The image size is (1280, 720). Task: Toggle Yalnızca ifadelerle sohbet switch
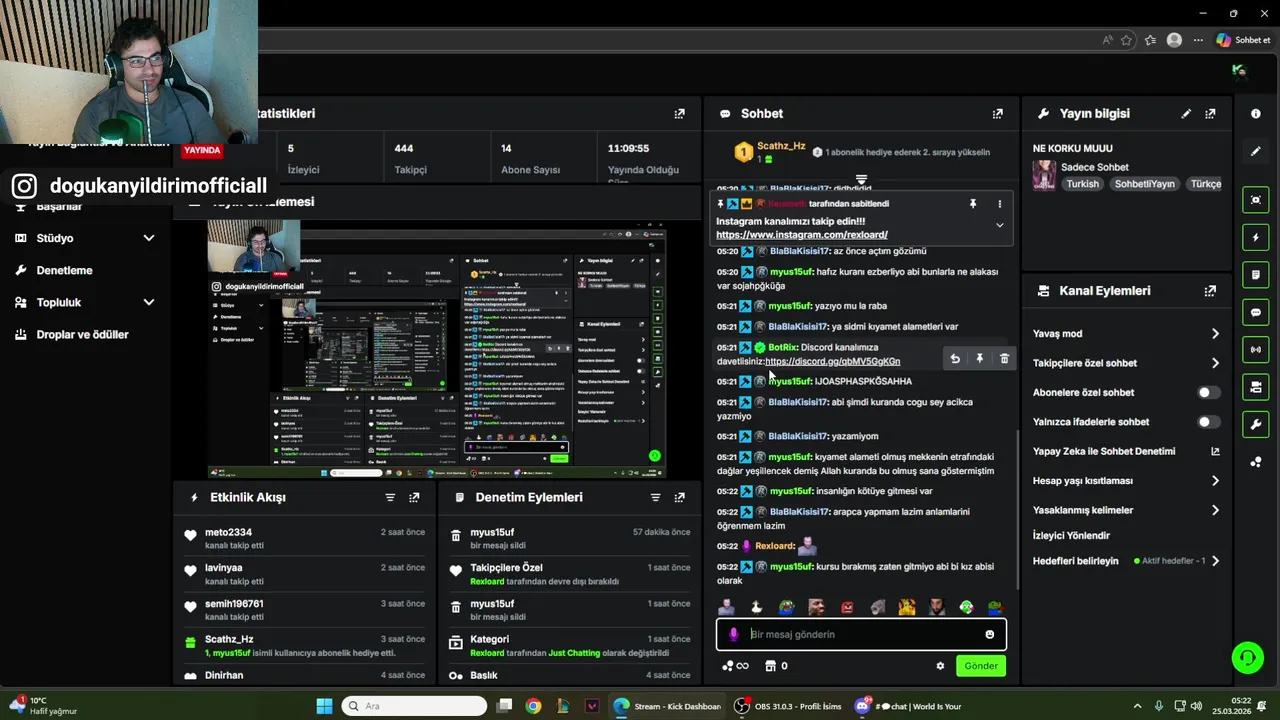[1209, 422]
